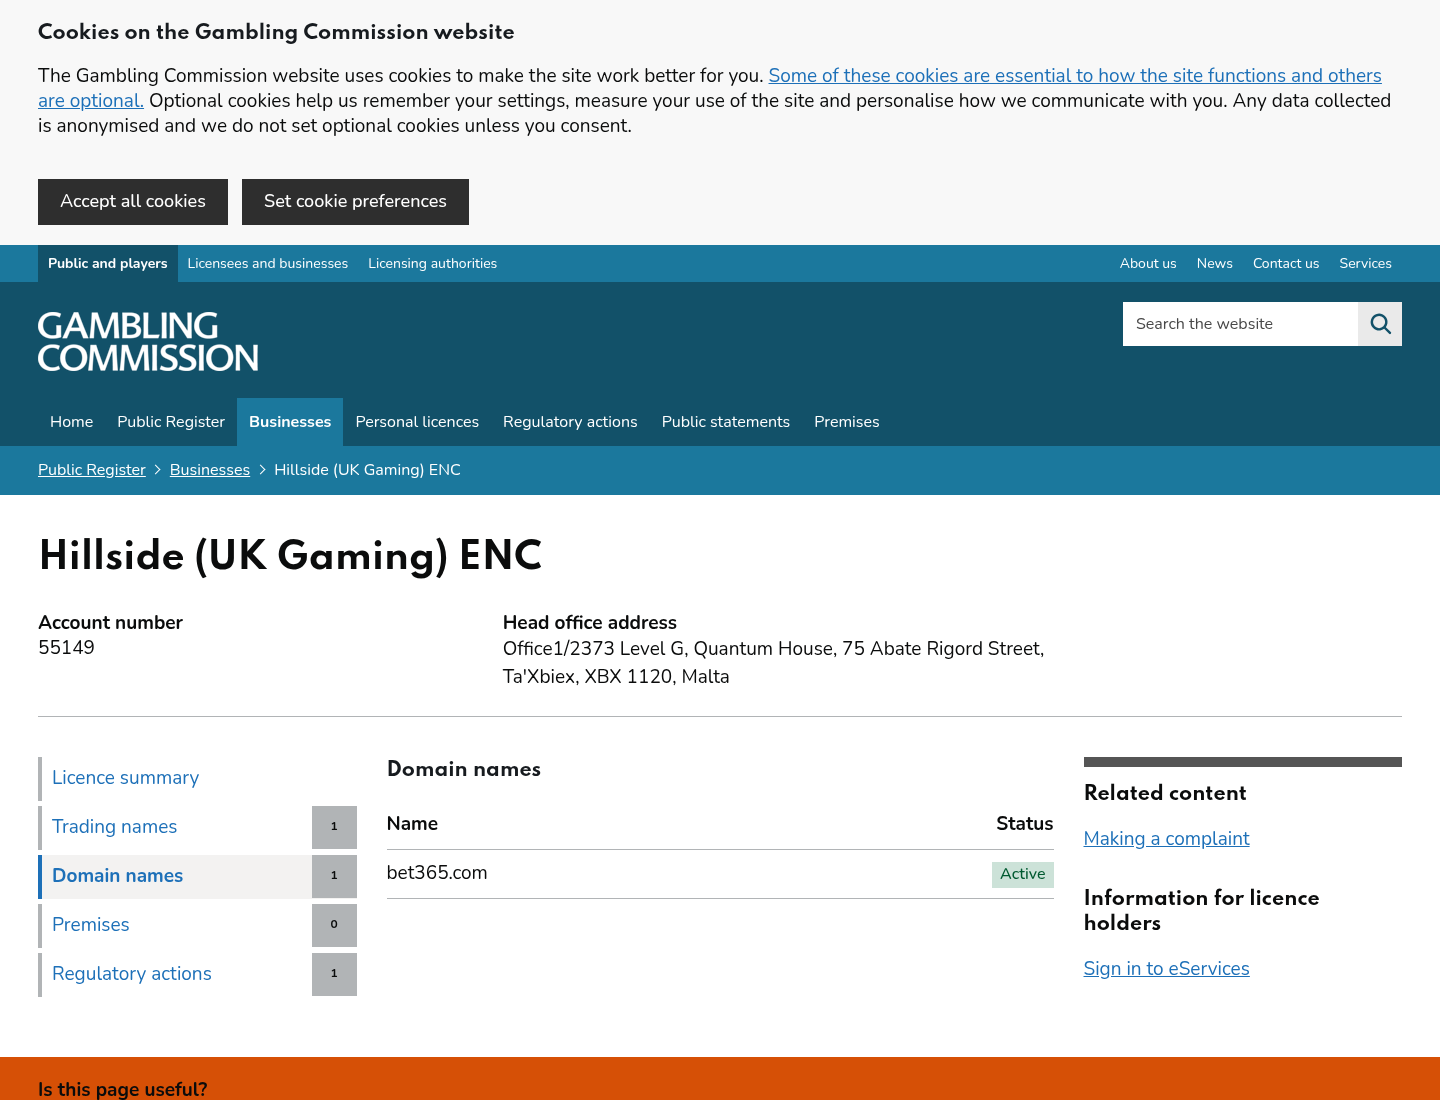
Task: Click Public Register breadcrumb link
Action: pos(92,470)
